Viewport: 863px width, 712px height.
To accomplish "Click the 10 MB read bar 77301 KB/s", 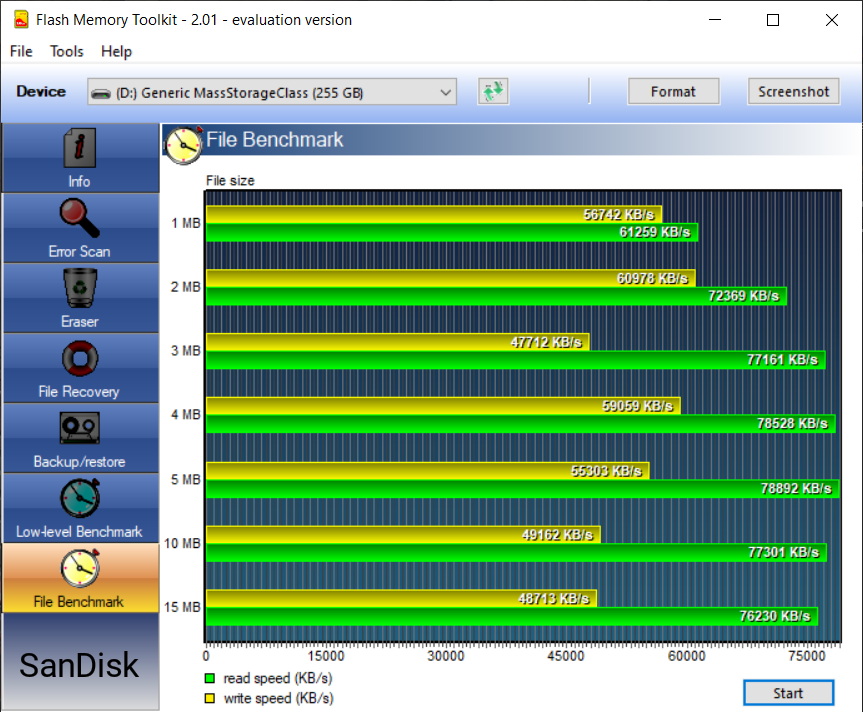I will point(516,552).
